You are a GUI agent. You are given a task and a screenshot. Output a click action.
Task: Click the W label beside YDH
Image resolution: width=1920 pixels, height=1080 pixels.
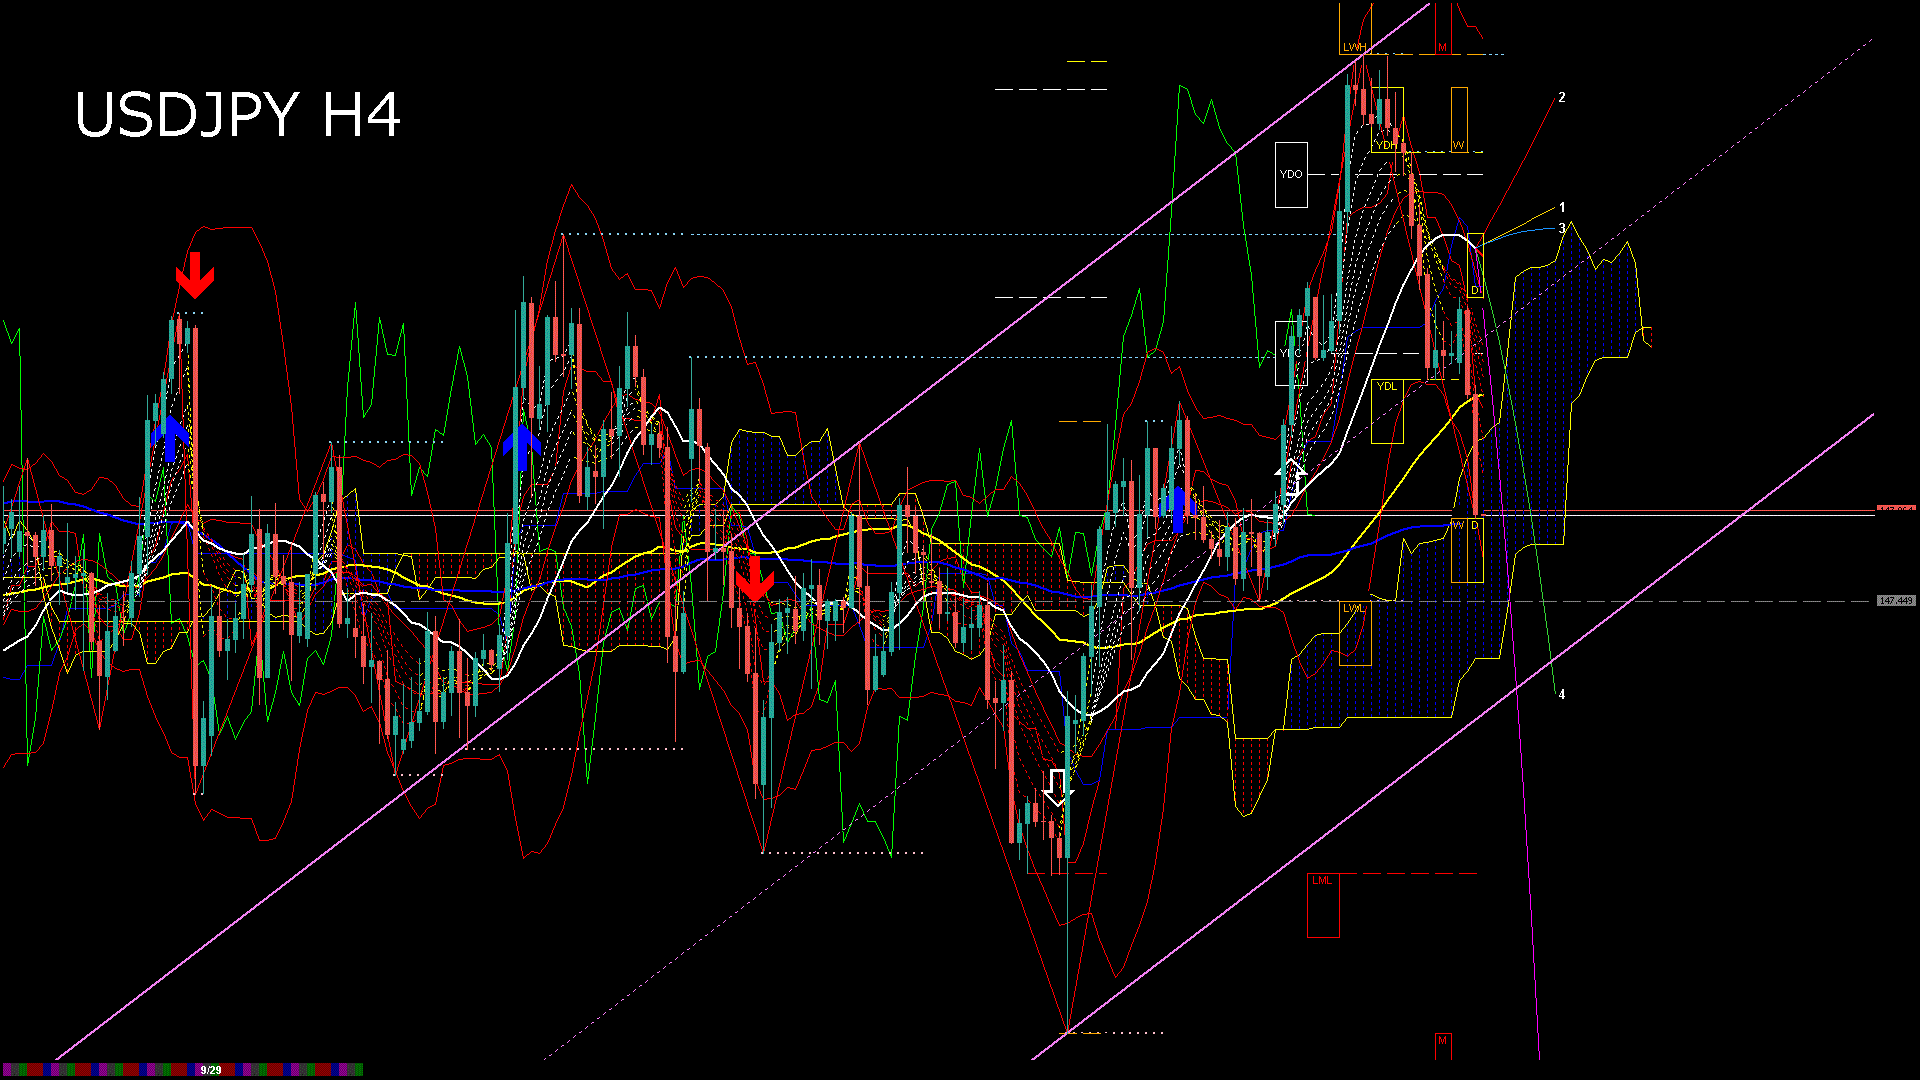click(1458, 146)
